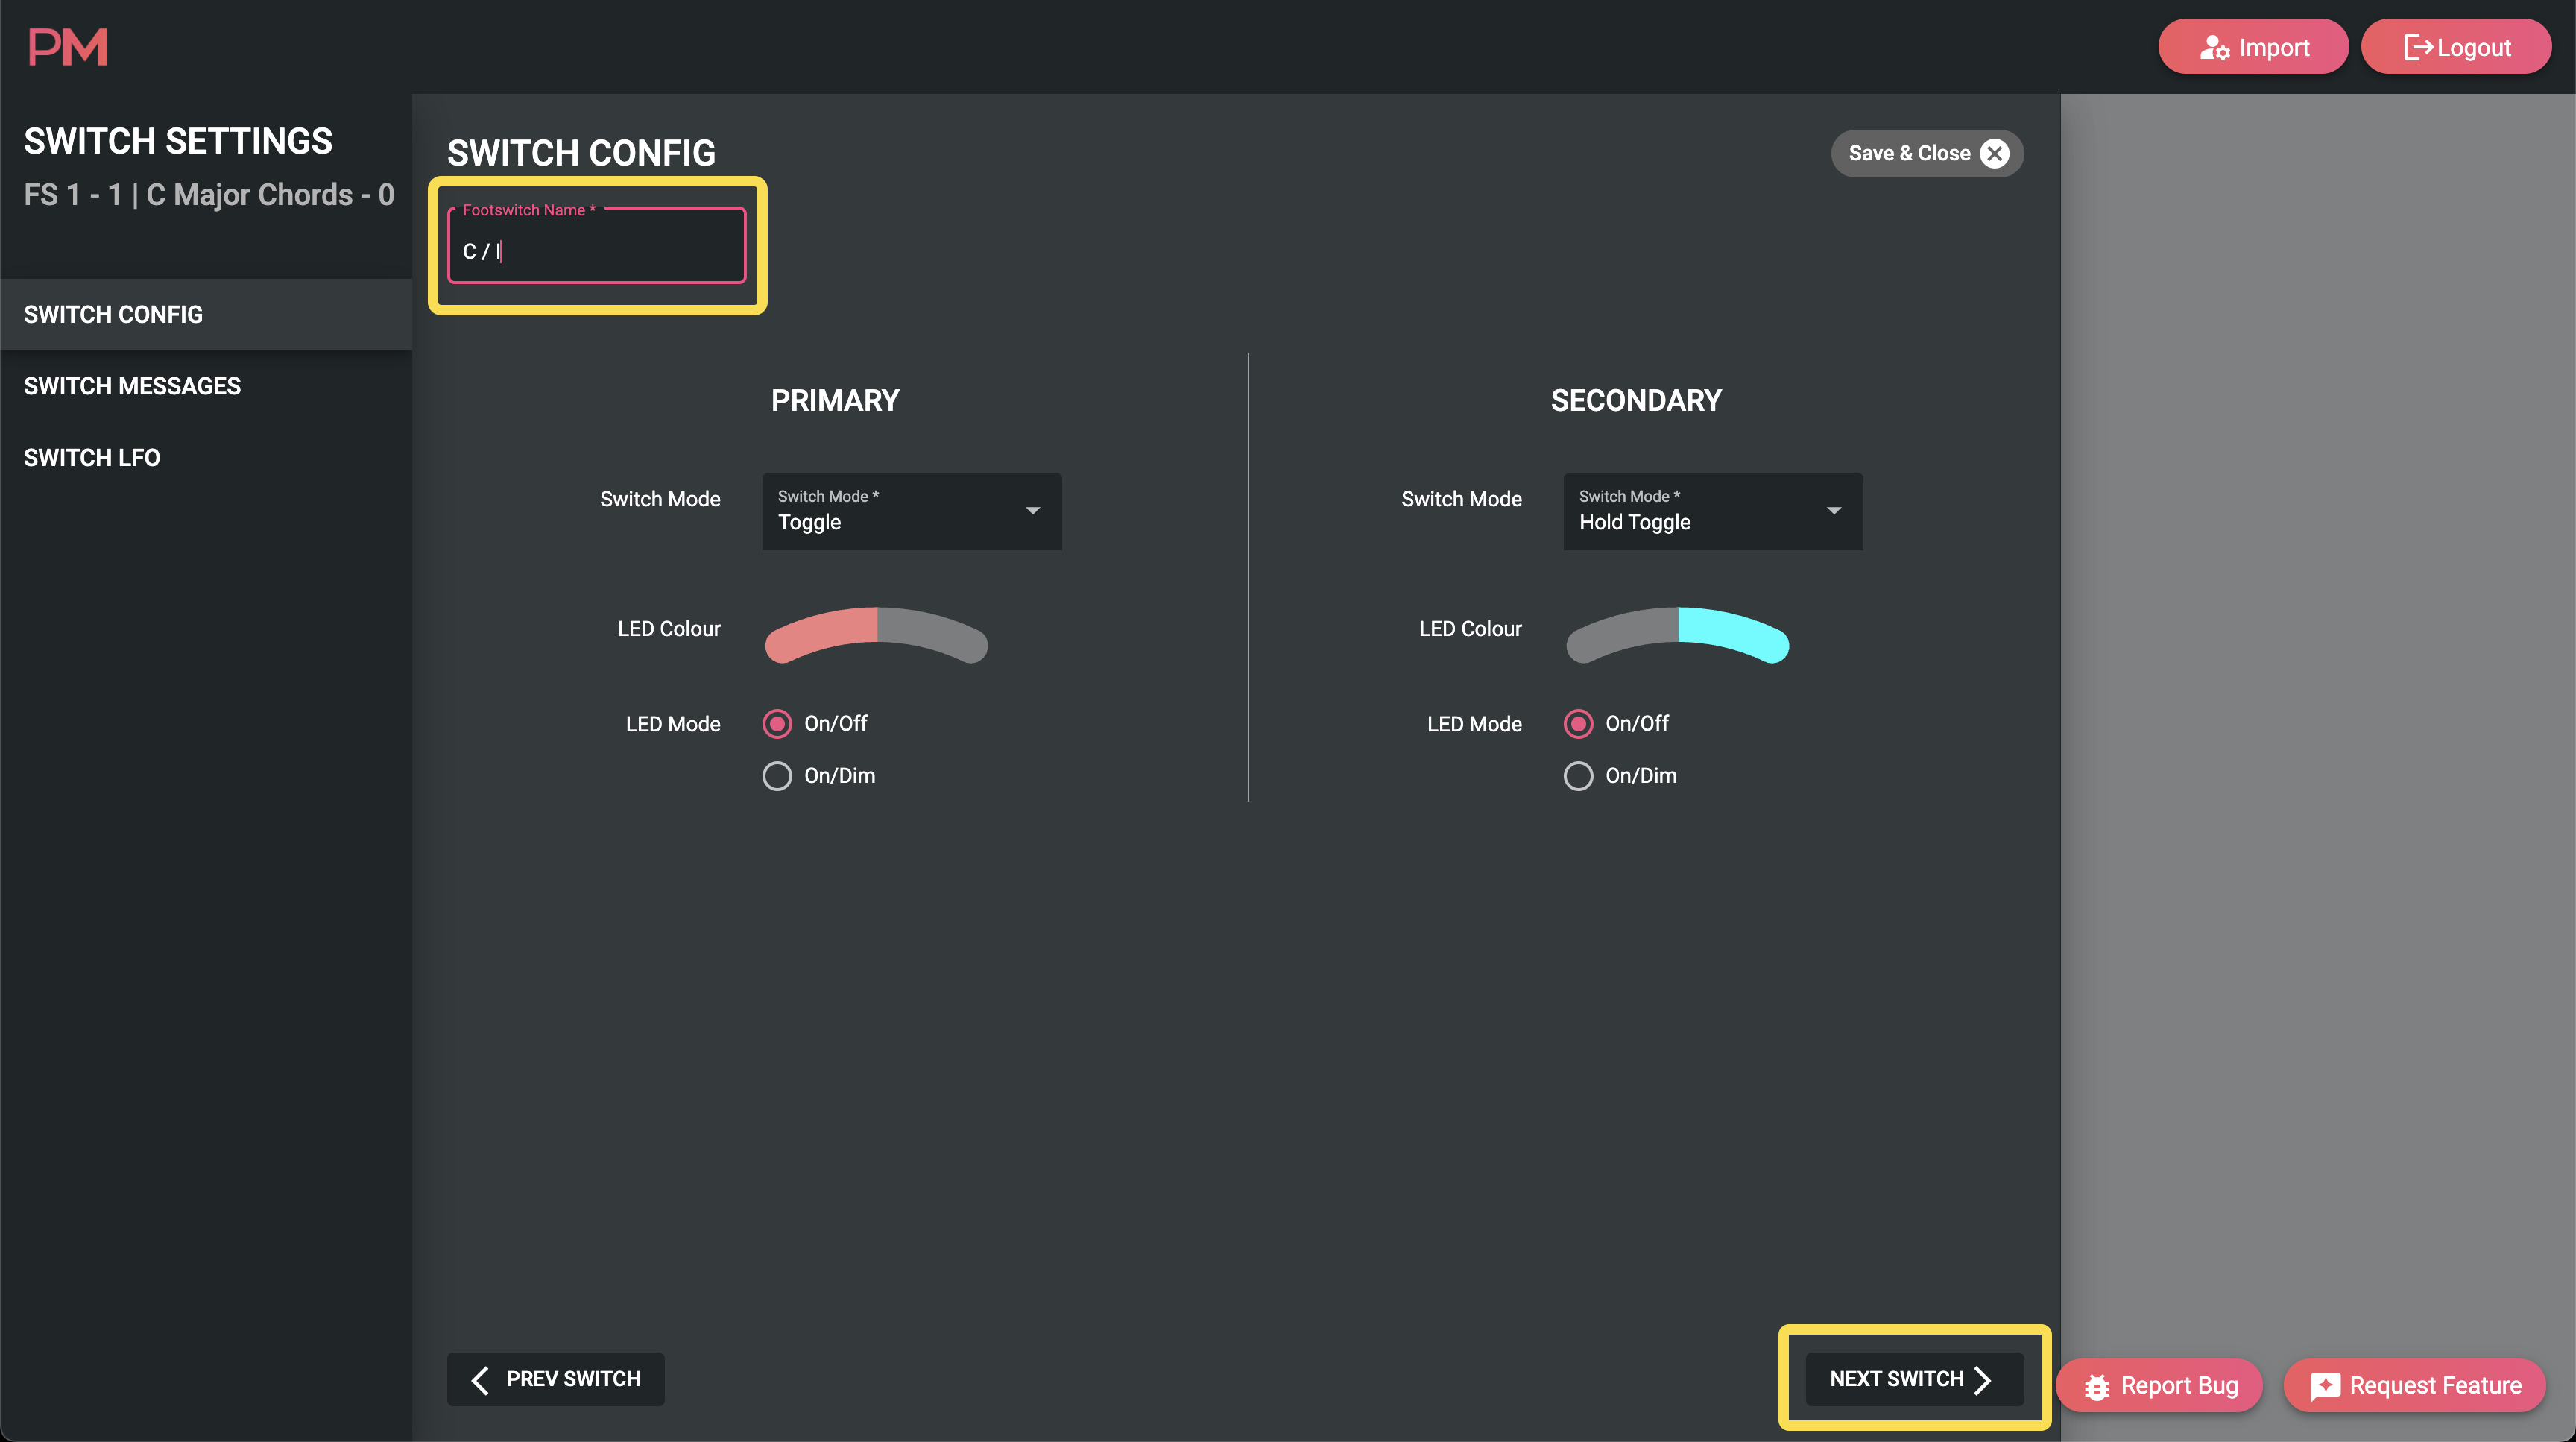The image size is (2576, 1442).
Task: Open the Switch Messages section
Action: [x=206, y=386]
